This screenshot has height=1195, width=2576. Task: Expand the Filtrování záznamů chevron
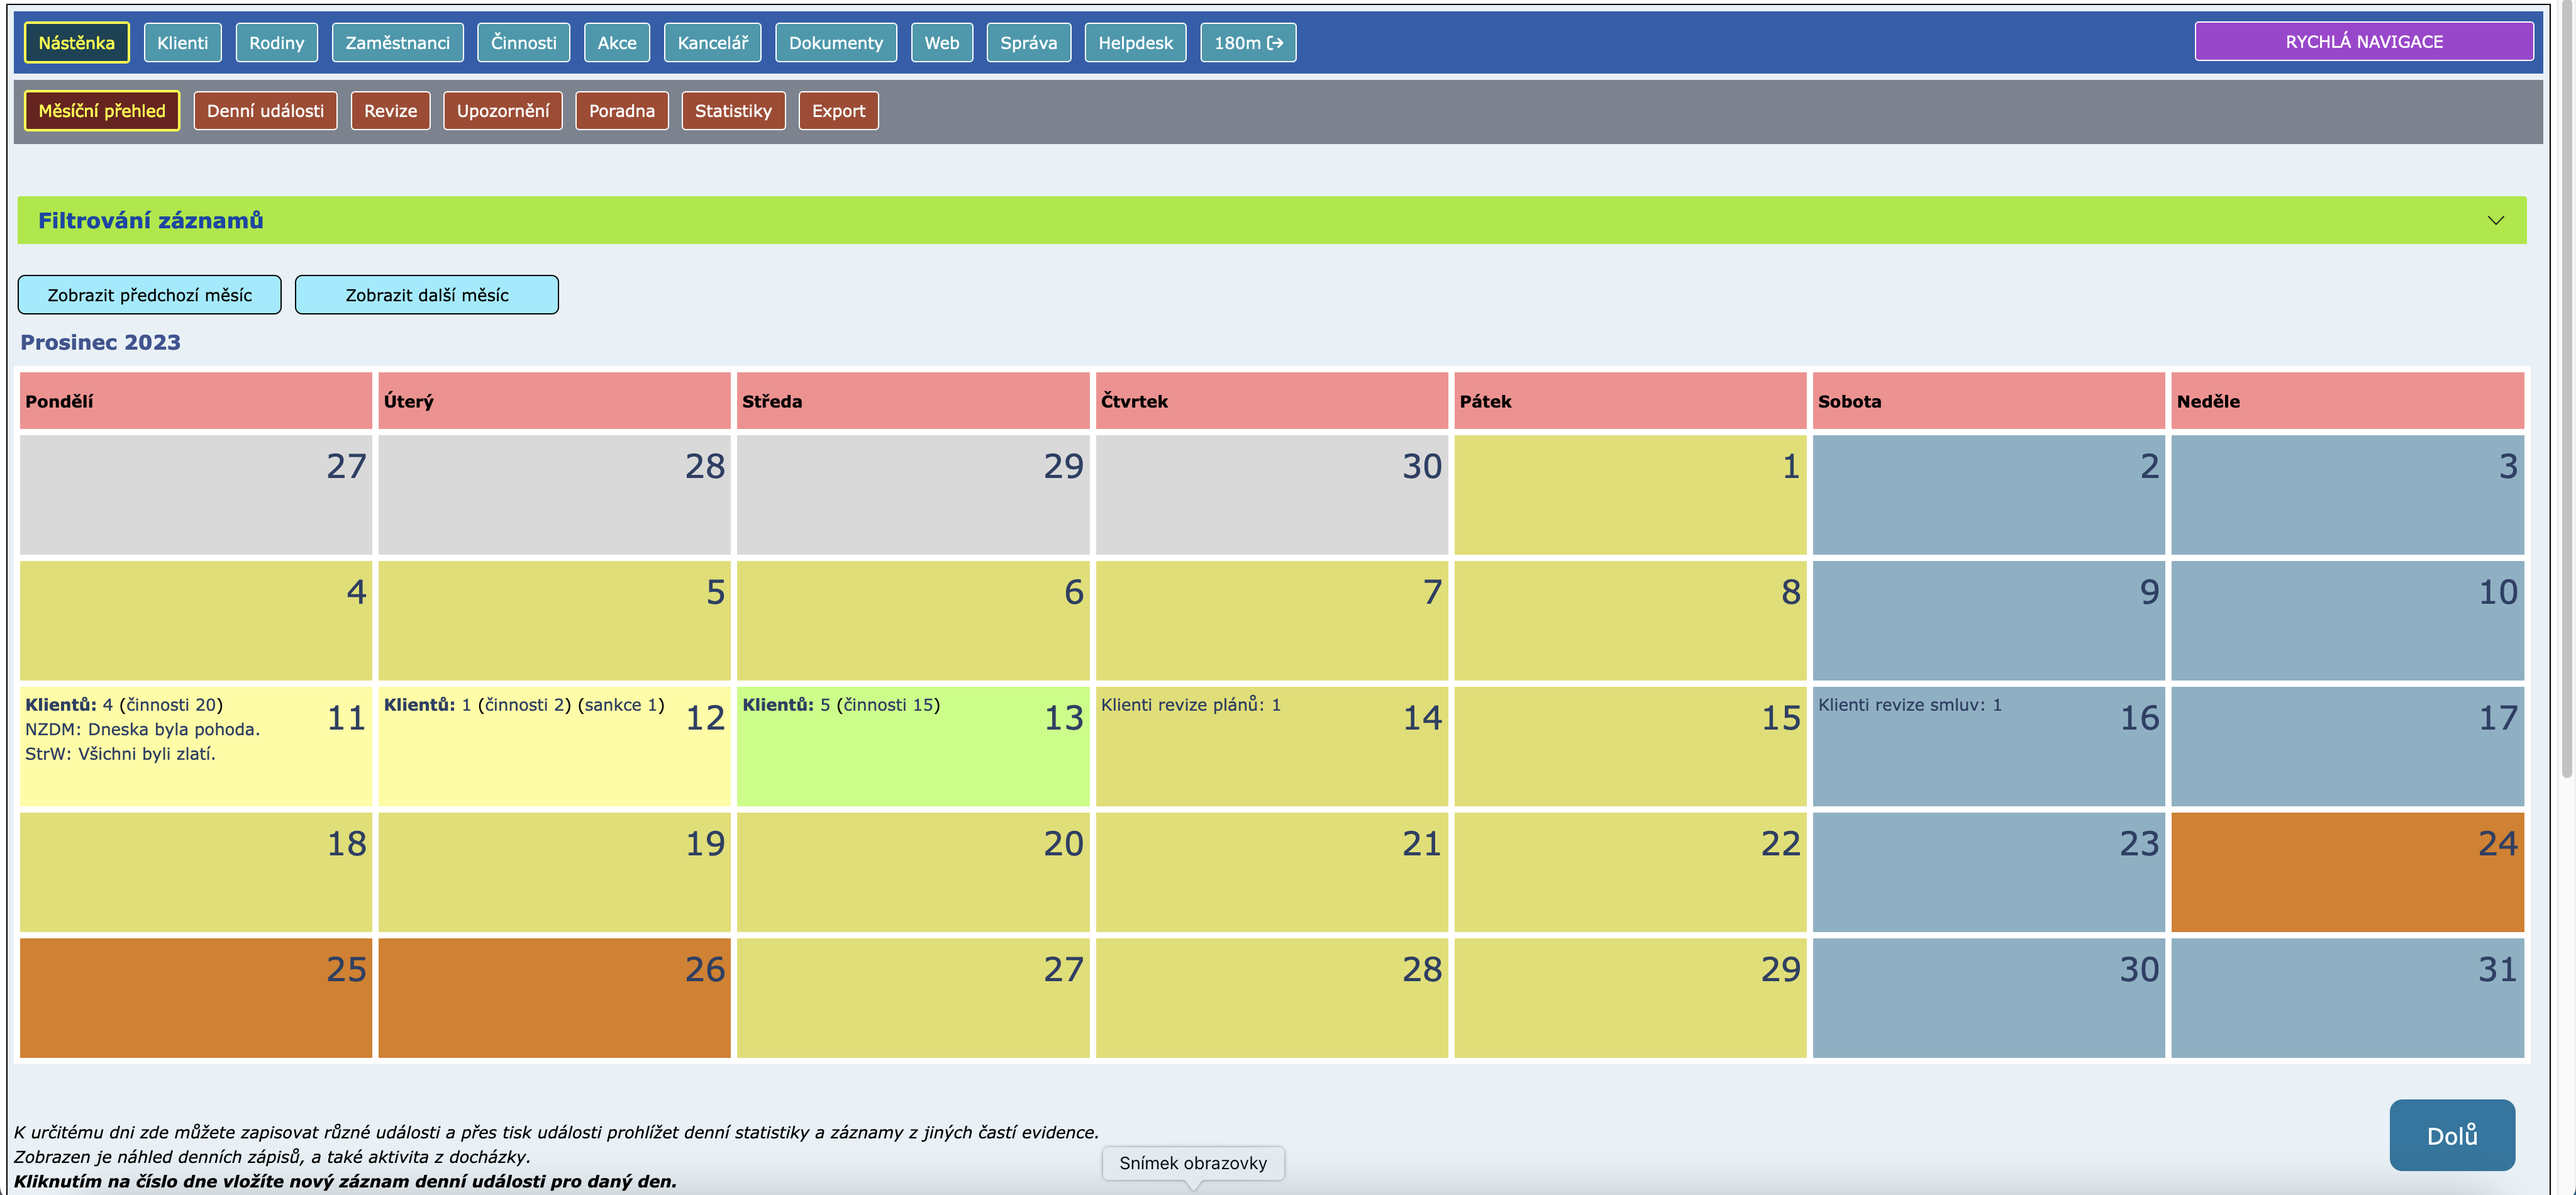click(2495, 220)
